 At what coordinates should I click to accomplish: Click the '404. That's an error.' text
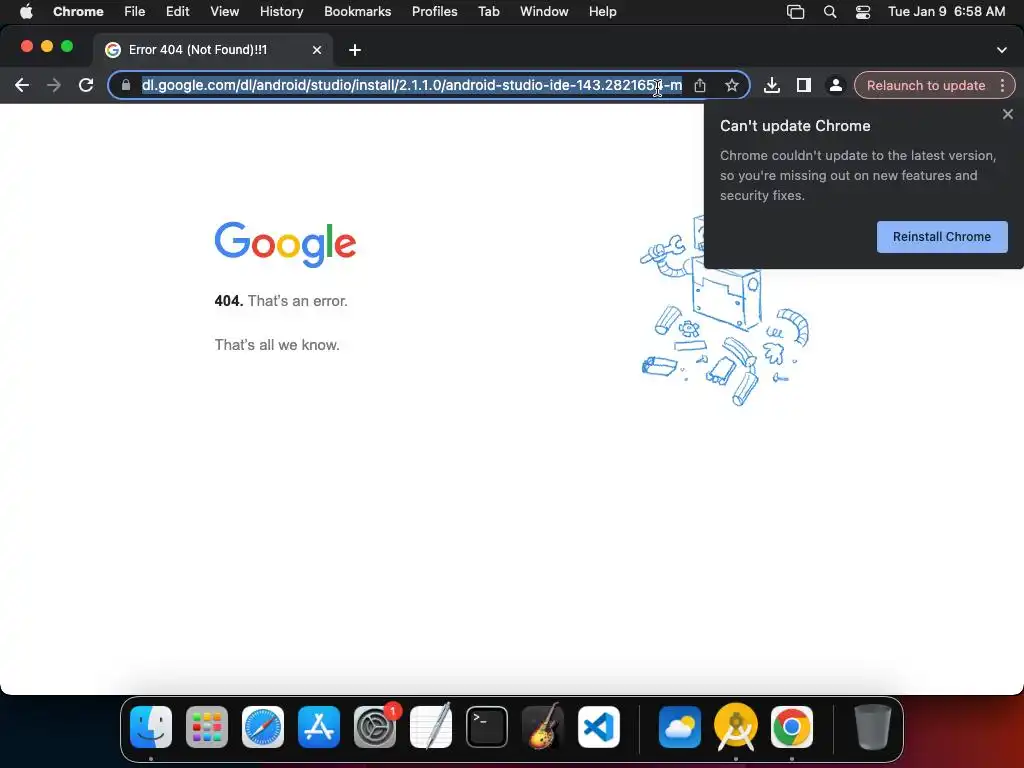(x=281, y=301)
